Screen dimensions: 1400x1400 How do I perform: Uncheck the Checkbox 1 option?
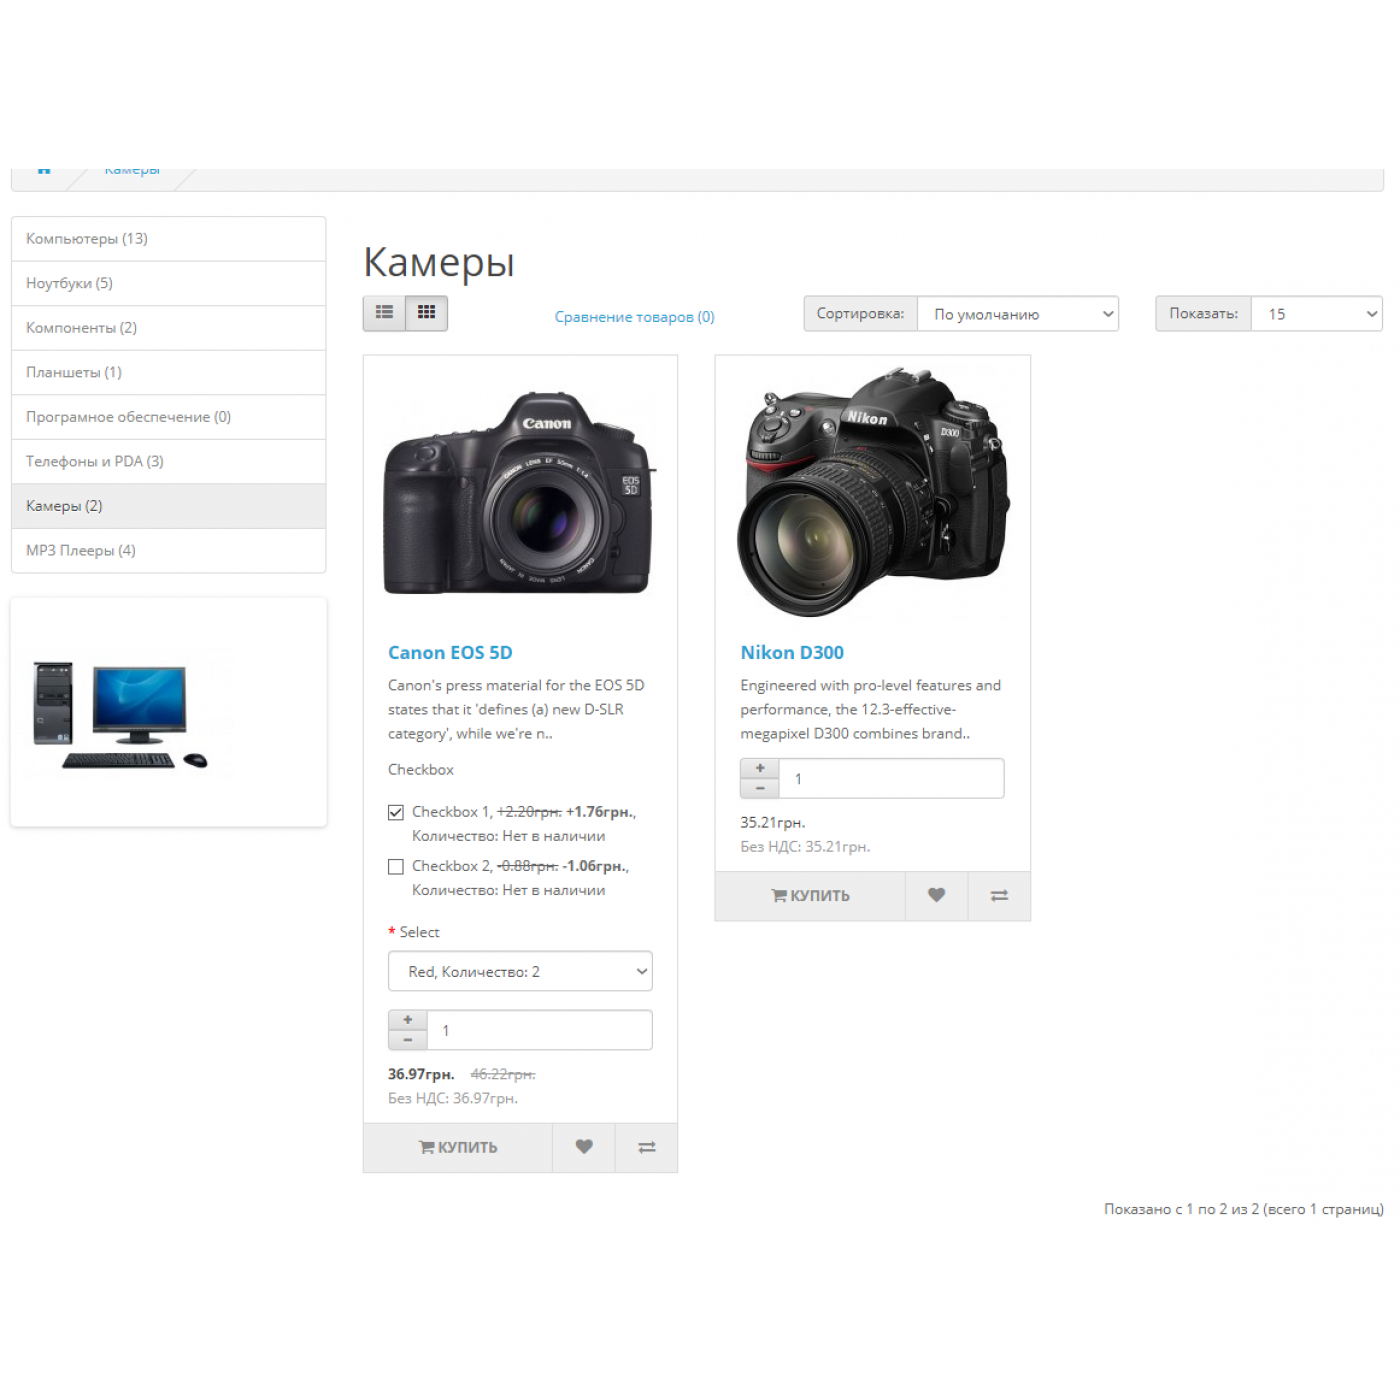[x=396, y=812]
